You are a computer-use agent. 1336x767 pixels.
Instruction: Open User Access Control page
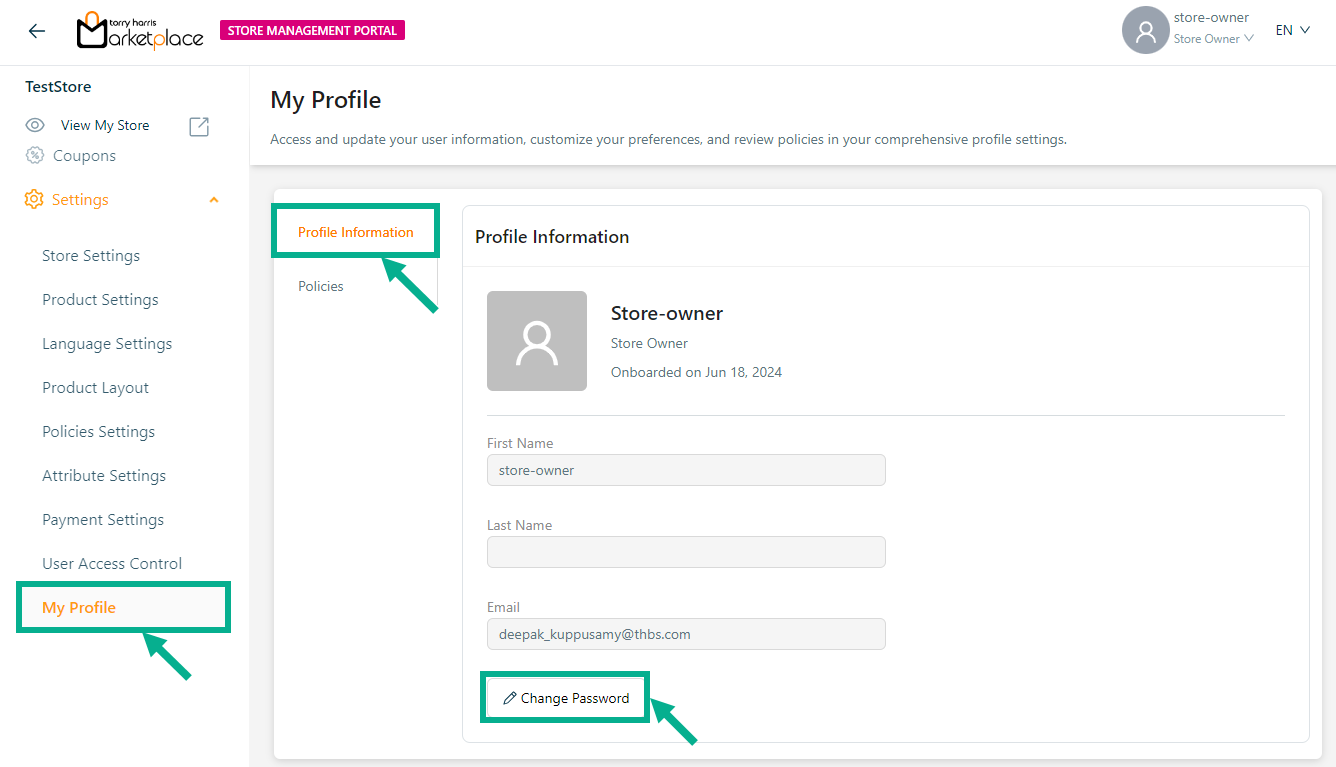pos(112,564)
